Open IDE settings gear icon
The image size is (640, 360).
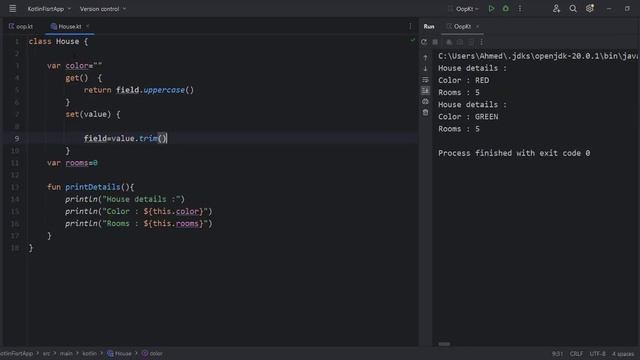point(590,9)
